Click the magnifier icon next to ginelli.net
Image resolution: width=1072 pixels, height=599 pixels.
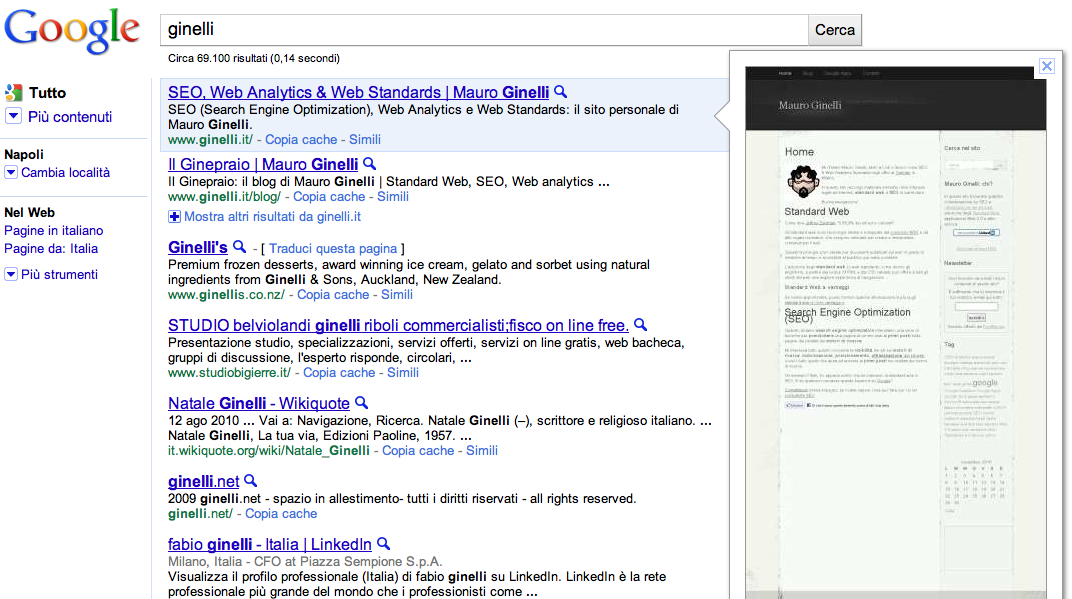(248, 481)
